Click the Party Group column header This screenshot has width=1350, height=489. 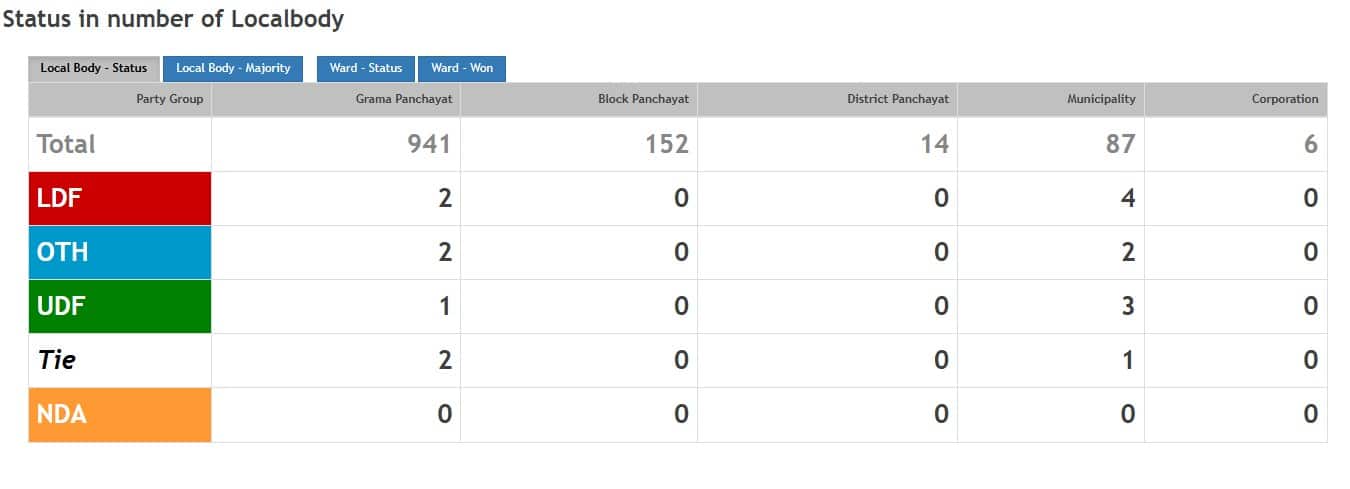coord(169,99)
